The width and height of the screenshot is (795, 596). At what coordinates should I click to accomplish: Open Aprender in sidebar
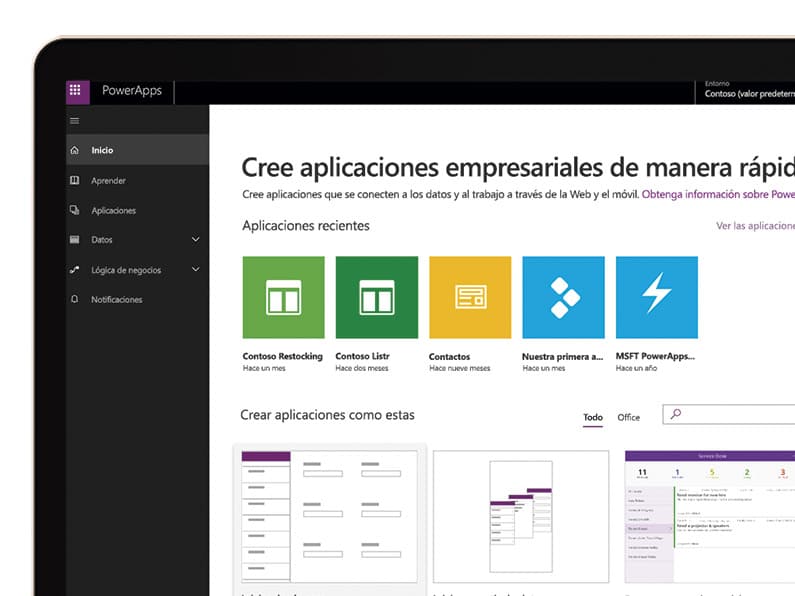pos(137,180)
